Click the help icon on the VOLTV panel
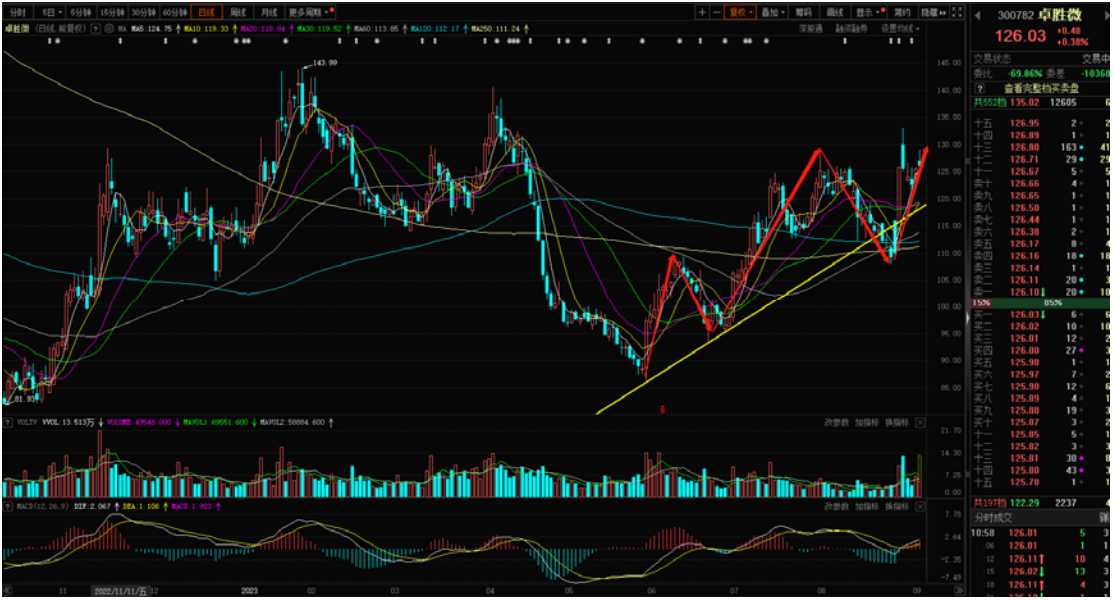The height and width of the screenshot is (601, 1114). (x=9, y=422)
